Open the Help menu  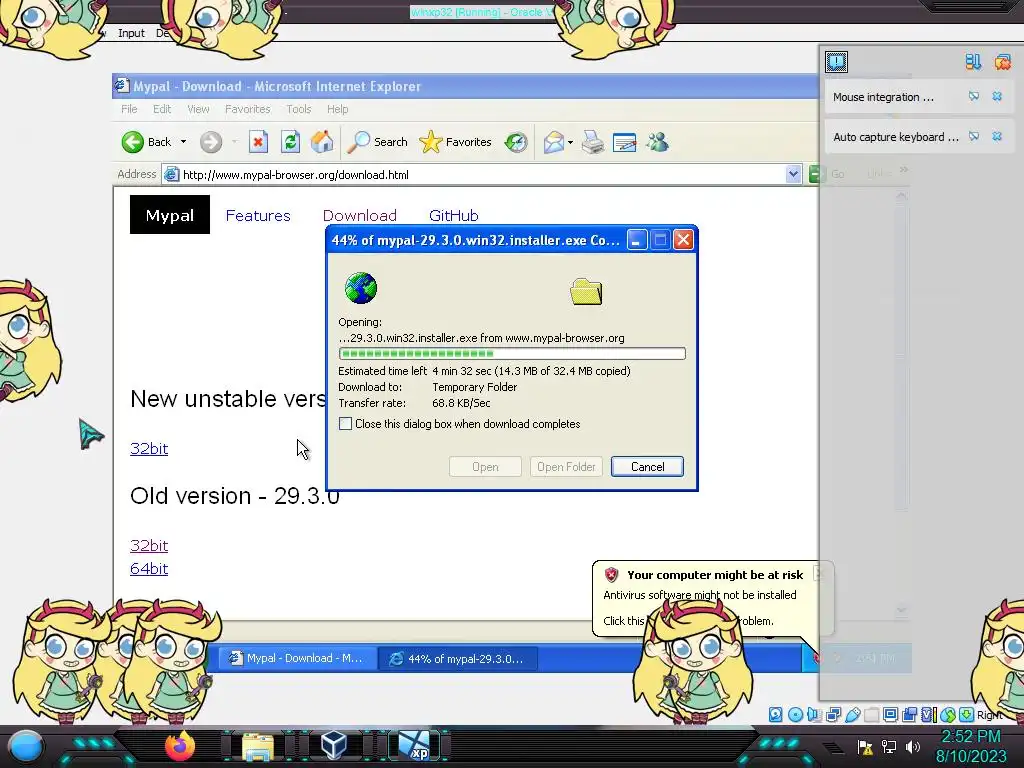point(338,109)
